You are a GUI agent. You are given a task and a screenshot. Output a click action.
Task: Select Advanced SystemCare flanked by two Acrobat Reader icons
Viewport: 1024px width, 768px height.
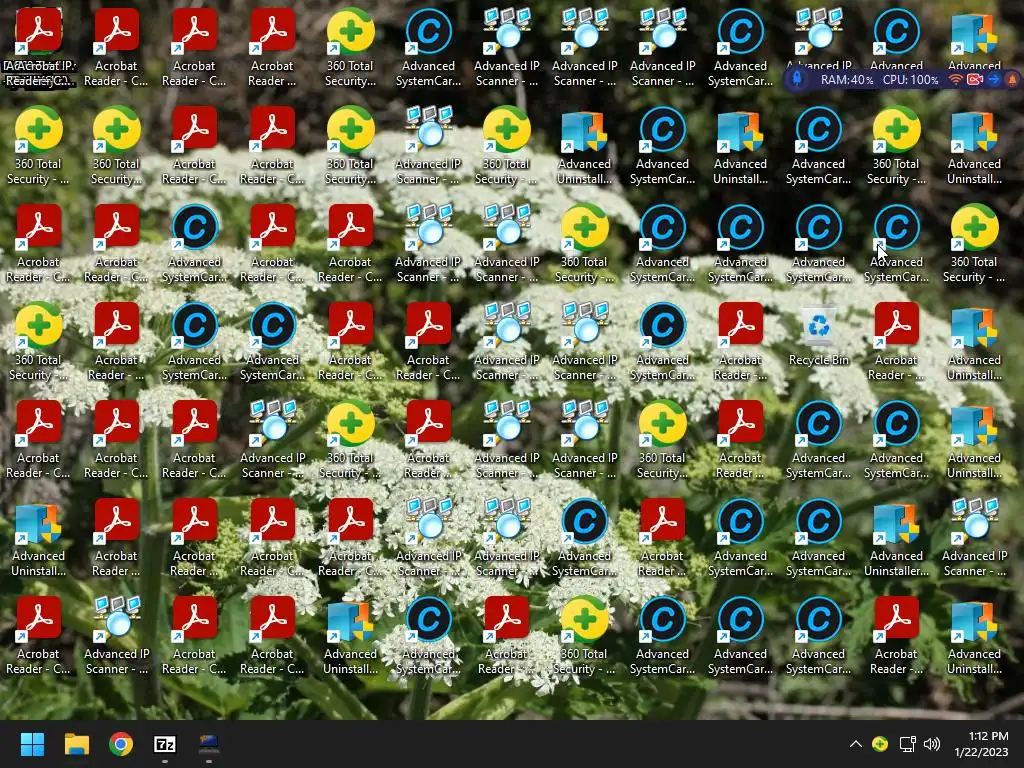pyautogui.click(x=195, y=242)
